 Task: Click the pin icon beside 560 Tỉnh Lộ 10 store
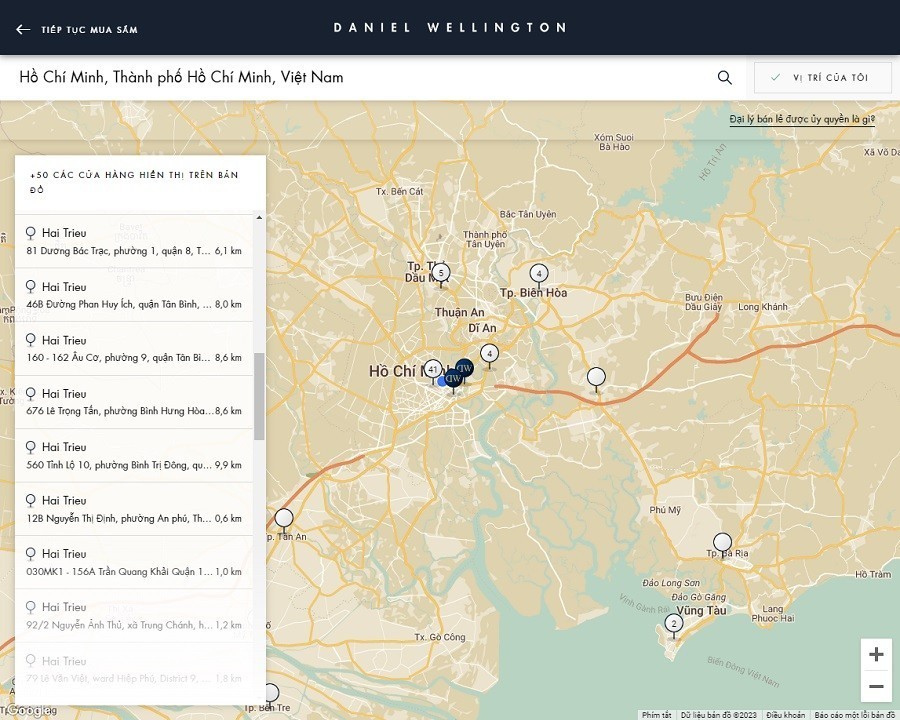point(31,447)
